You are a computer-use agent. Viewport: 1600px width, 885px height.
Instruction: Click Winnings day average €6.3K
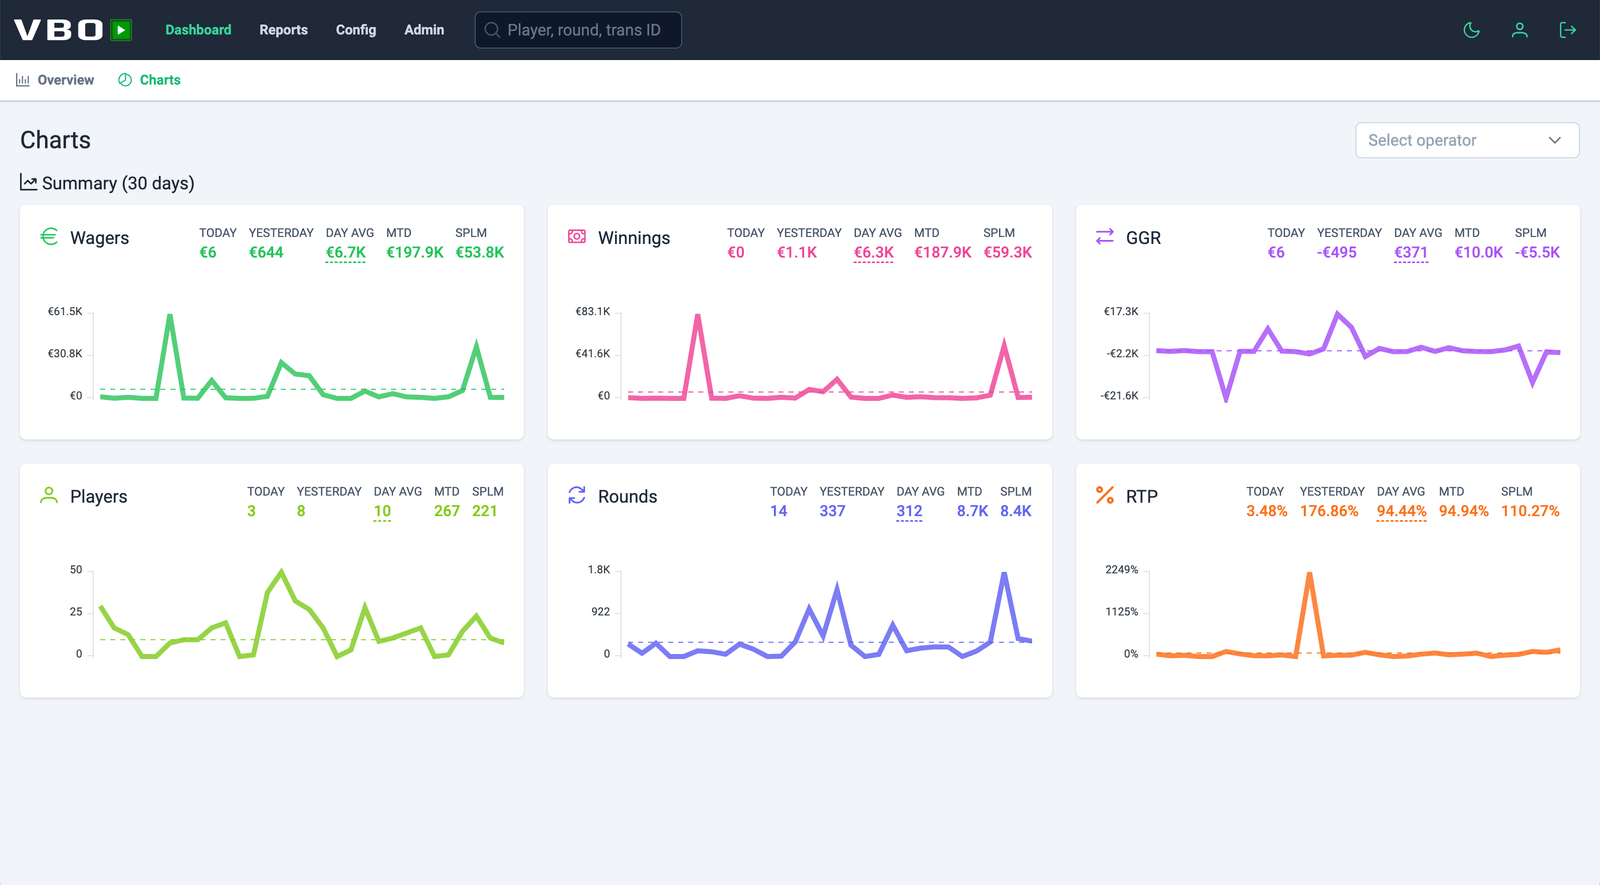click(874, 253)
